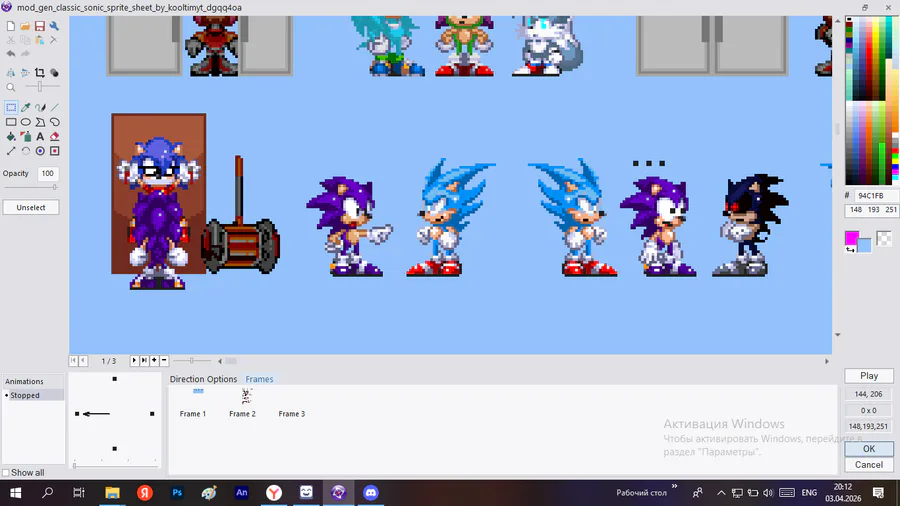Click the RGB value field 148 193 251
Screen dimensions: 900x506
[872, 210]
